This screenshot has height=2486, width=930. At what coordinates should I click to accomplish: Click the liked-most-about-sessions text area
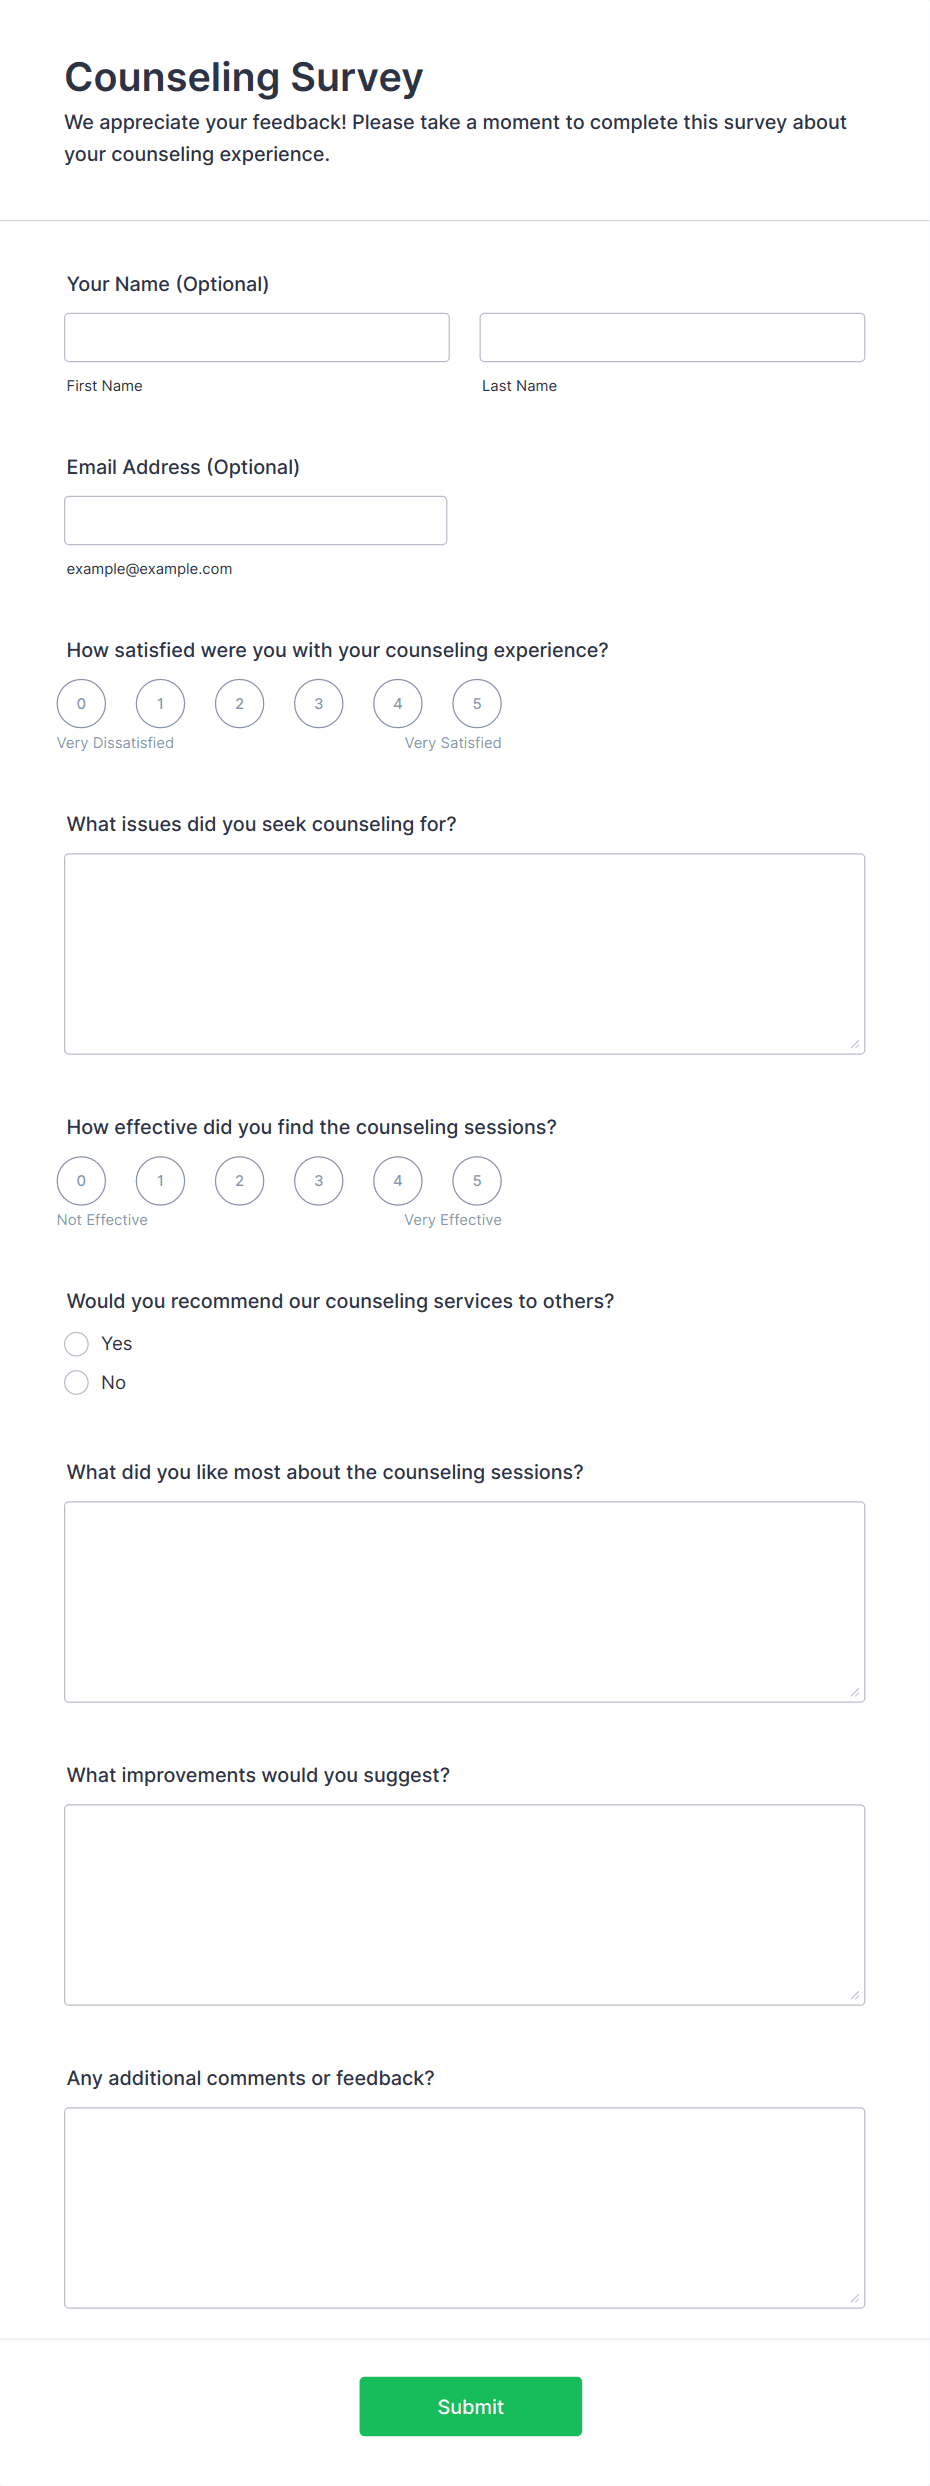[464, 1600]
